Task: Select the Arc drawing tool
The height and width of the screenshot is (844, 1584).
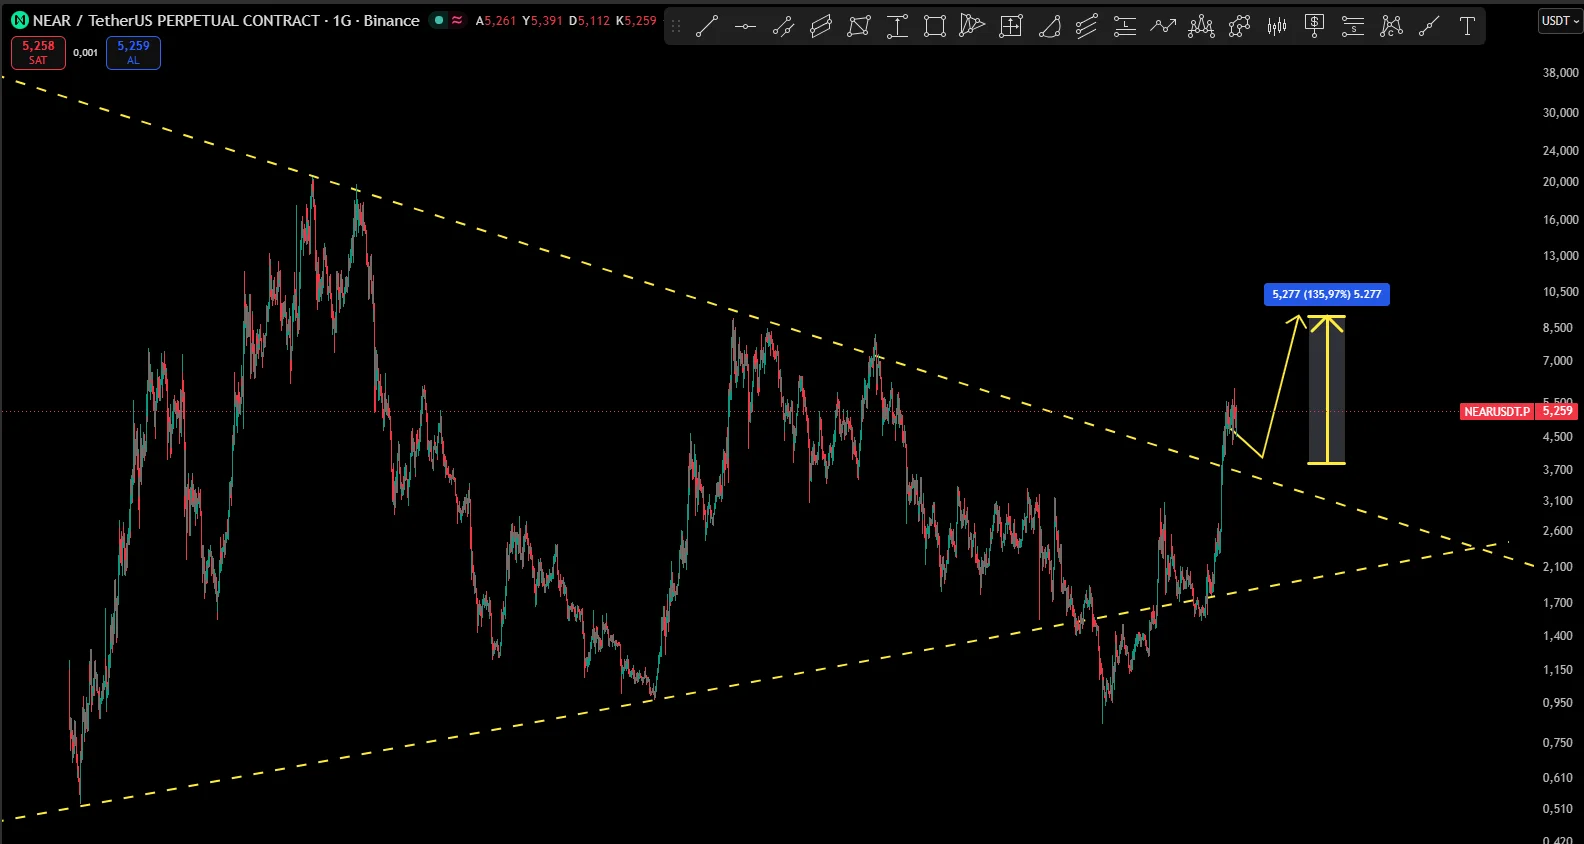Action: [x=1049, y=27]
